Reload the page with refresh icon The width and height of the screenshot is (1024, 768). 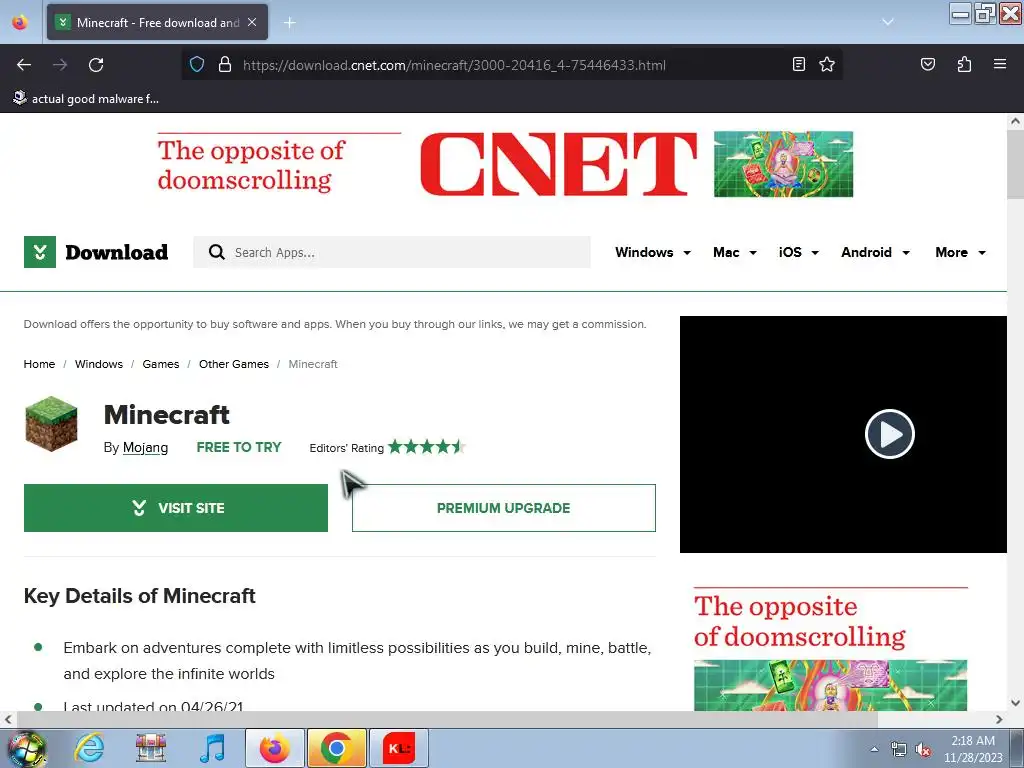pos(96,65)
